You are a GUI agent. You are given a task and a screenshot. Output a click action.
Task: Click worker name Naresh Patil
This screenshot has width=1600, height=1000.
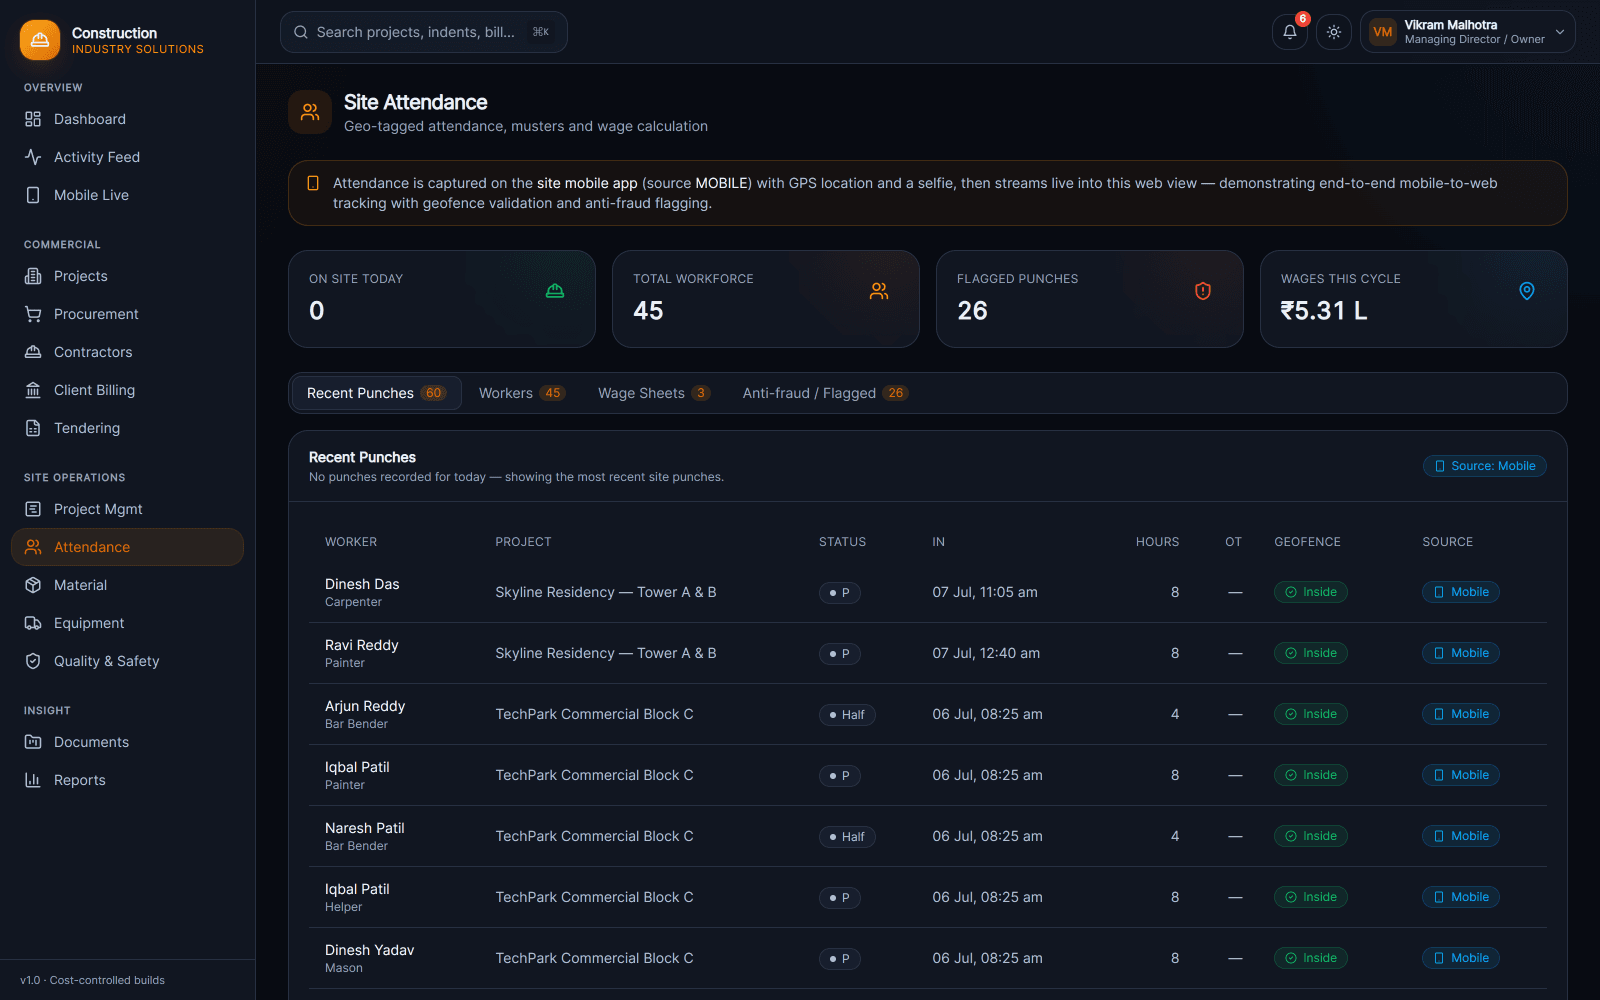[364, 828]
